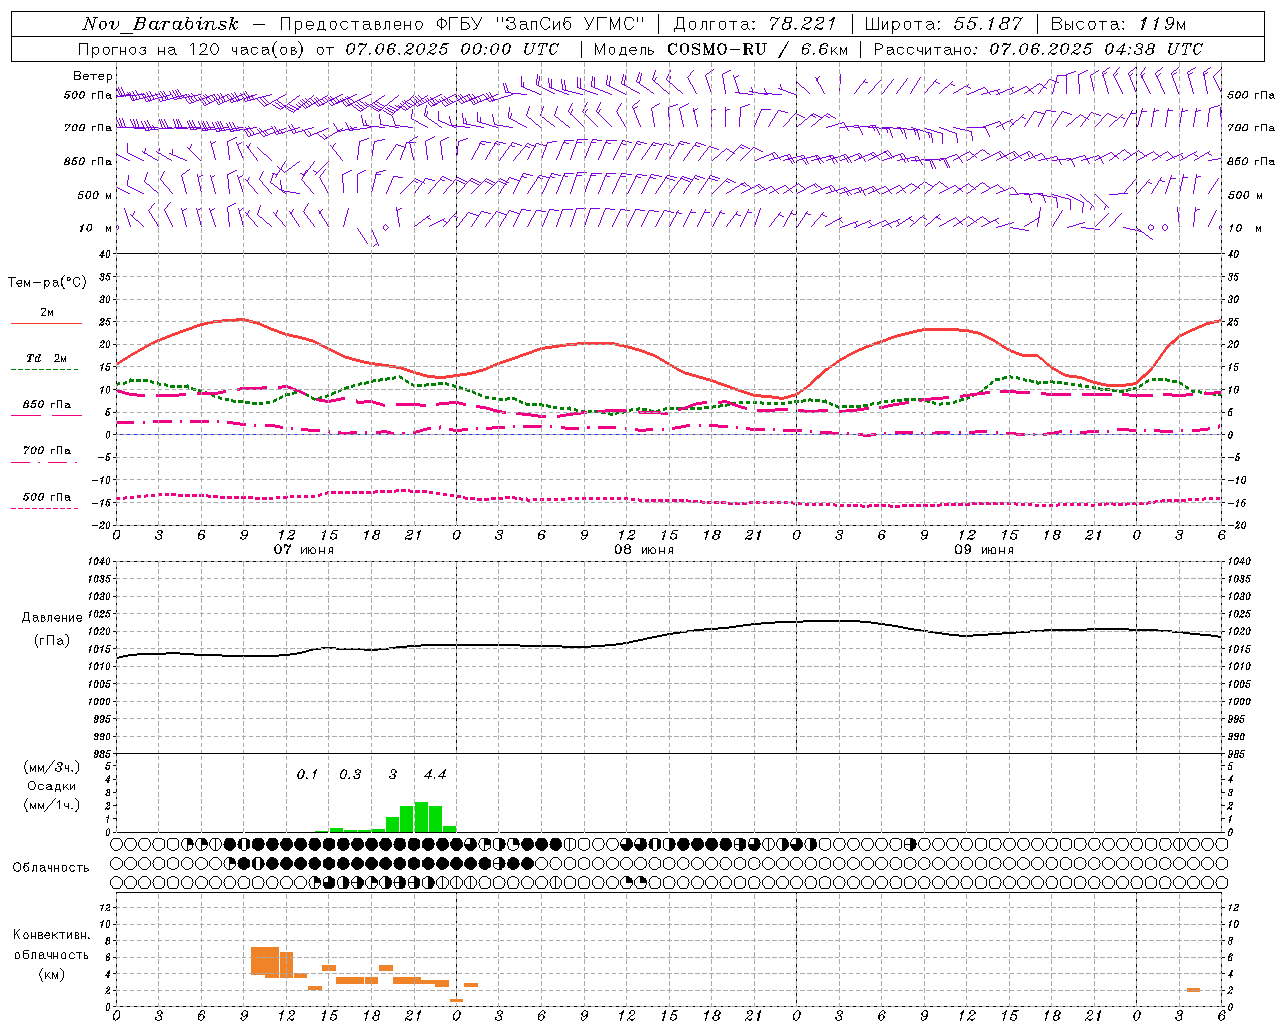Click the red 2m temperature legend line
The height and width of the screenshot is (1024, 1280).
point(47,324)
